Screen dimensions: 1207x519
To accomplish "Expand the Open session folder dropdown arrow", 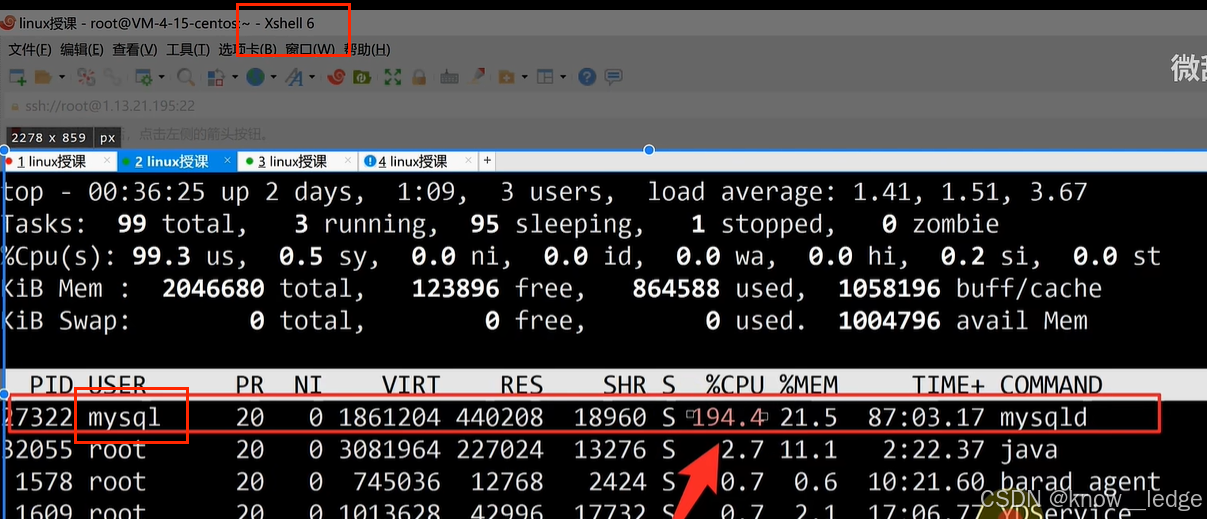I will click(62, 77).
